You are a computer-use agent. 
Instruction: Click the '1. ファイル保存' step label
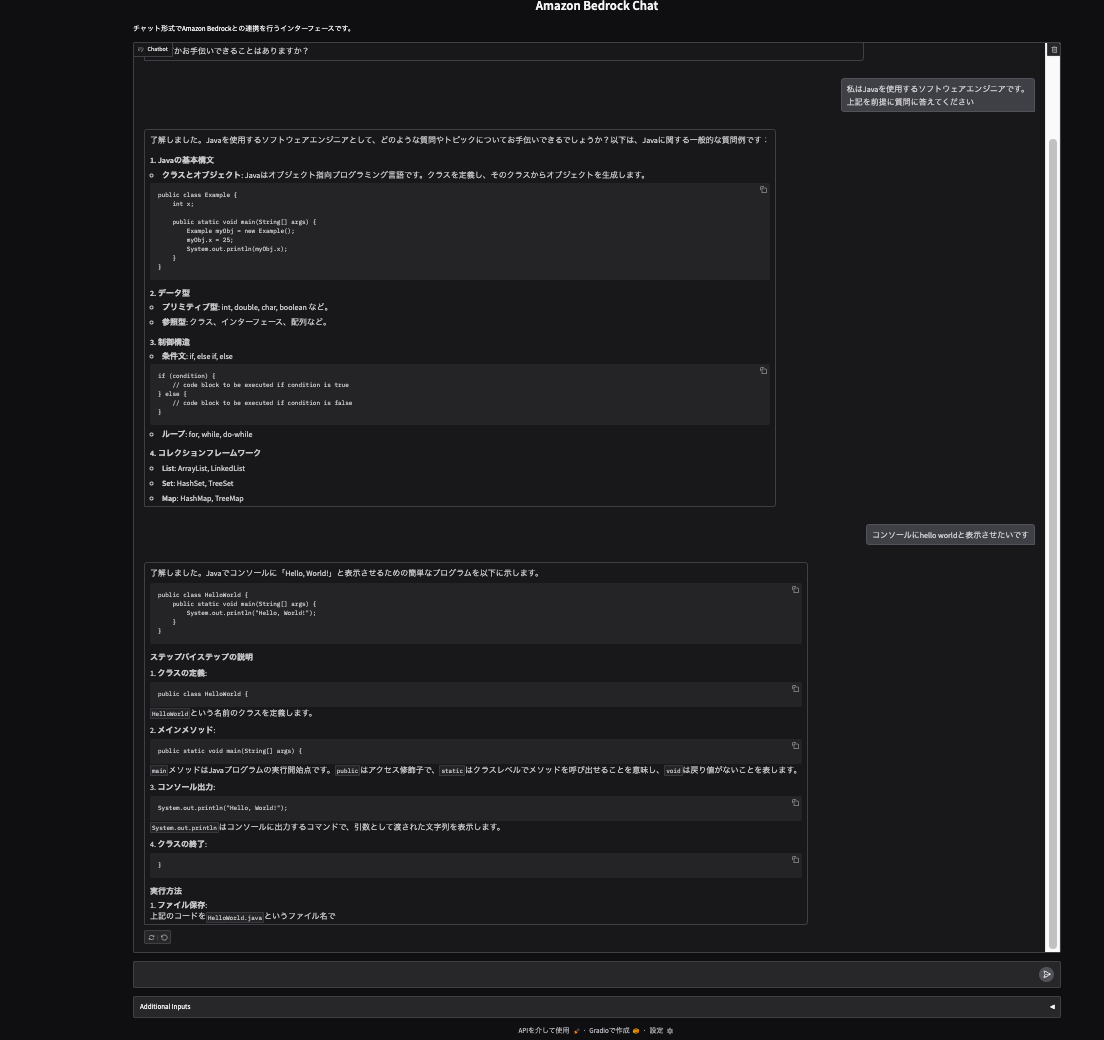coord(178,906)
